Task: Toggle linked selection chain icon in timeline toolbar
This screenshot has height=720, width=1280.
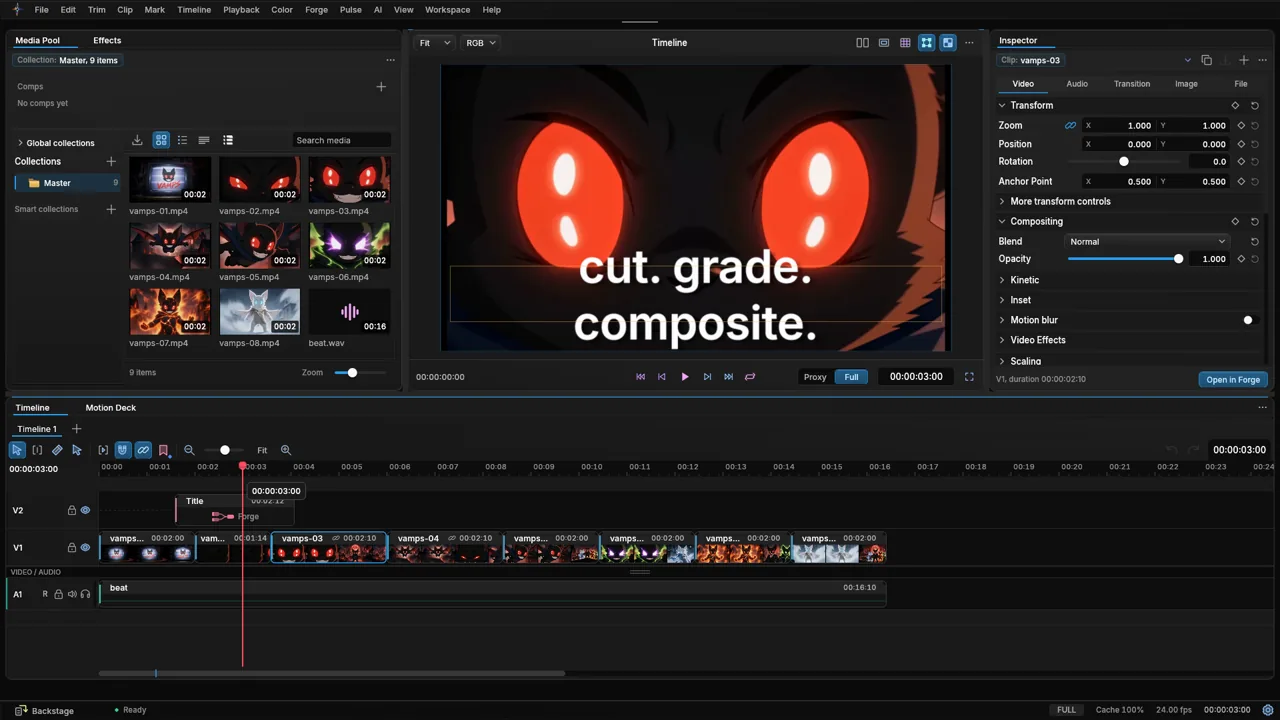Action: [x=143, y=450]
